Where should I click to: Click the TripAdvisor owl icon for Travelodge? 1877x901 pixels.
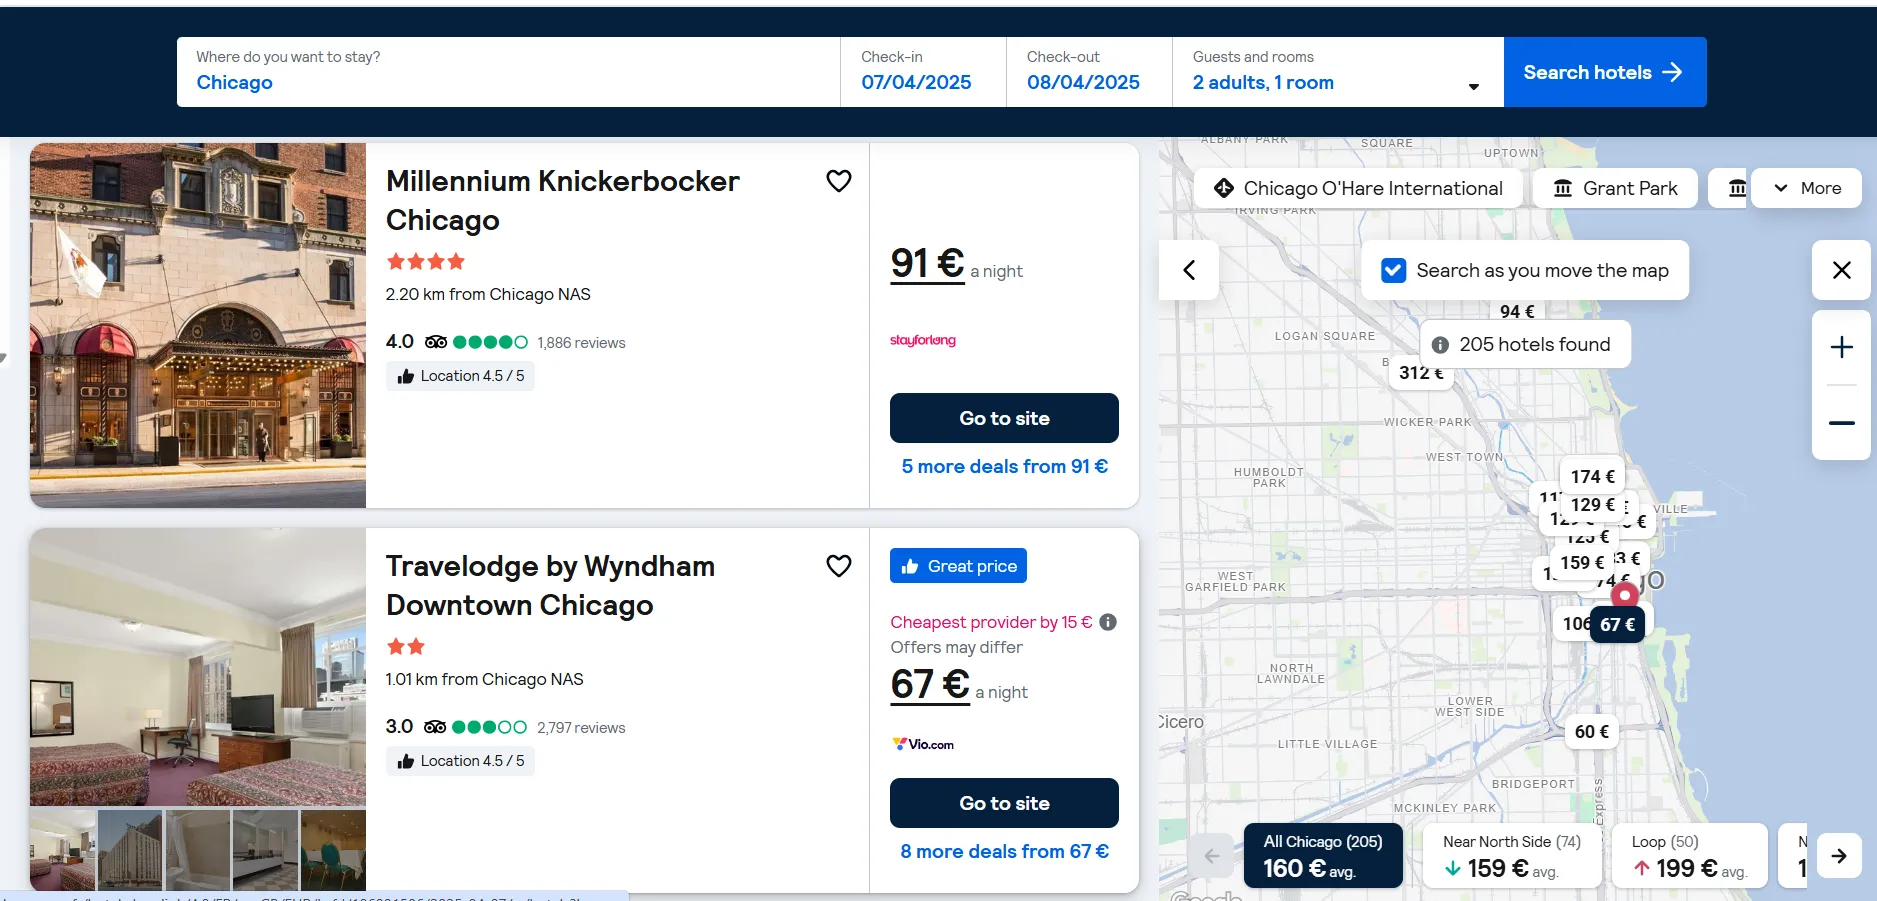[435, 726]
